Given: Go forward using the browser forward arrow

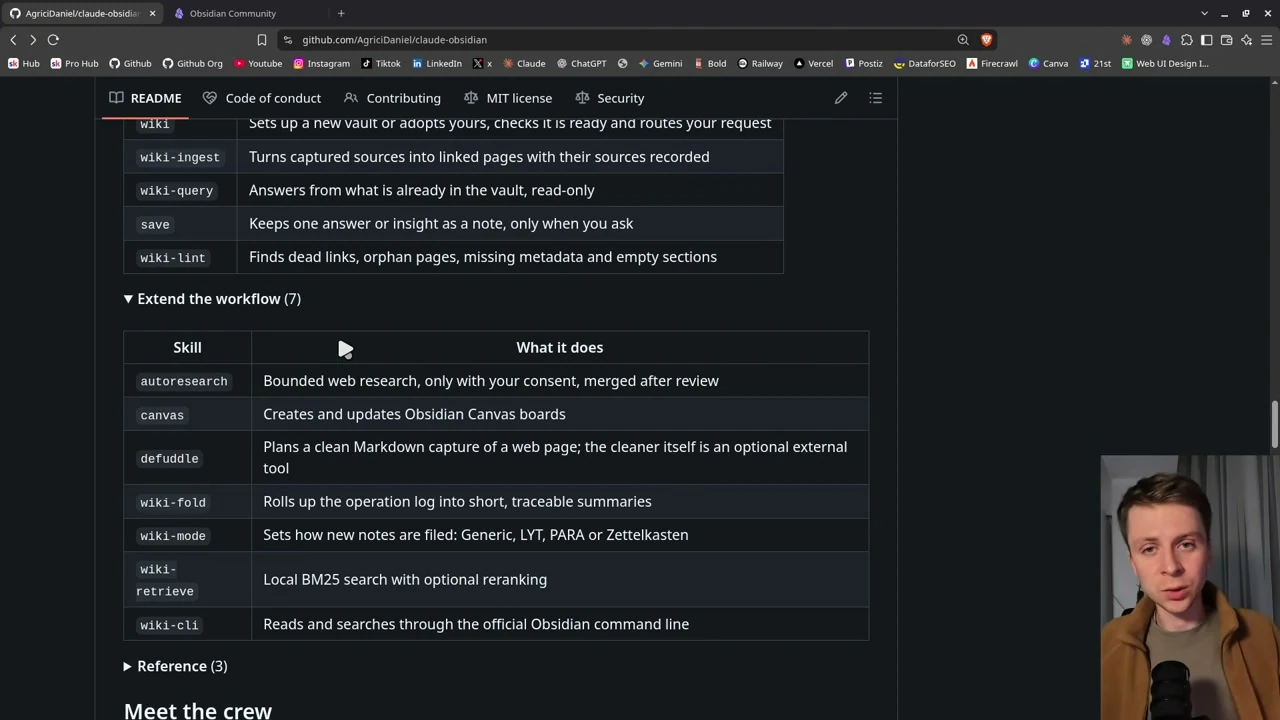Looking at the screenshot, I should click(33, 40).
